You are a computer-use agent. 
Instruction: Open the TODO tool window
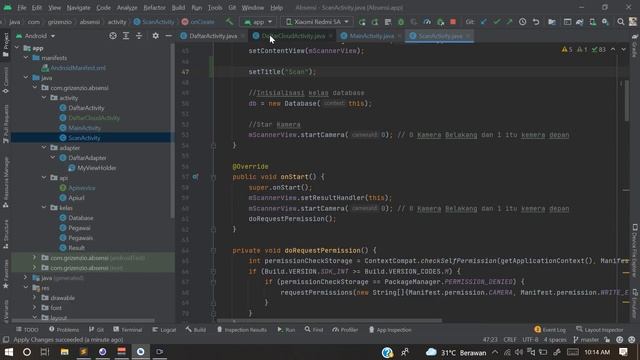27,329
